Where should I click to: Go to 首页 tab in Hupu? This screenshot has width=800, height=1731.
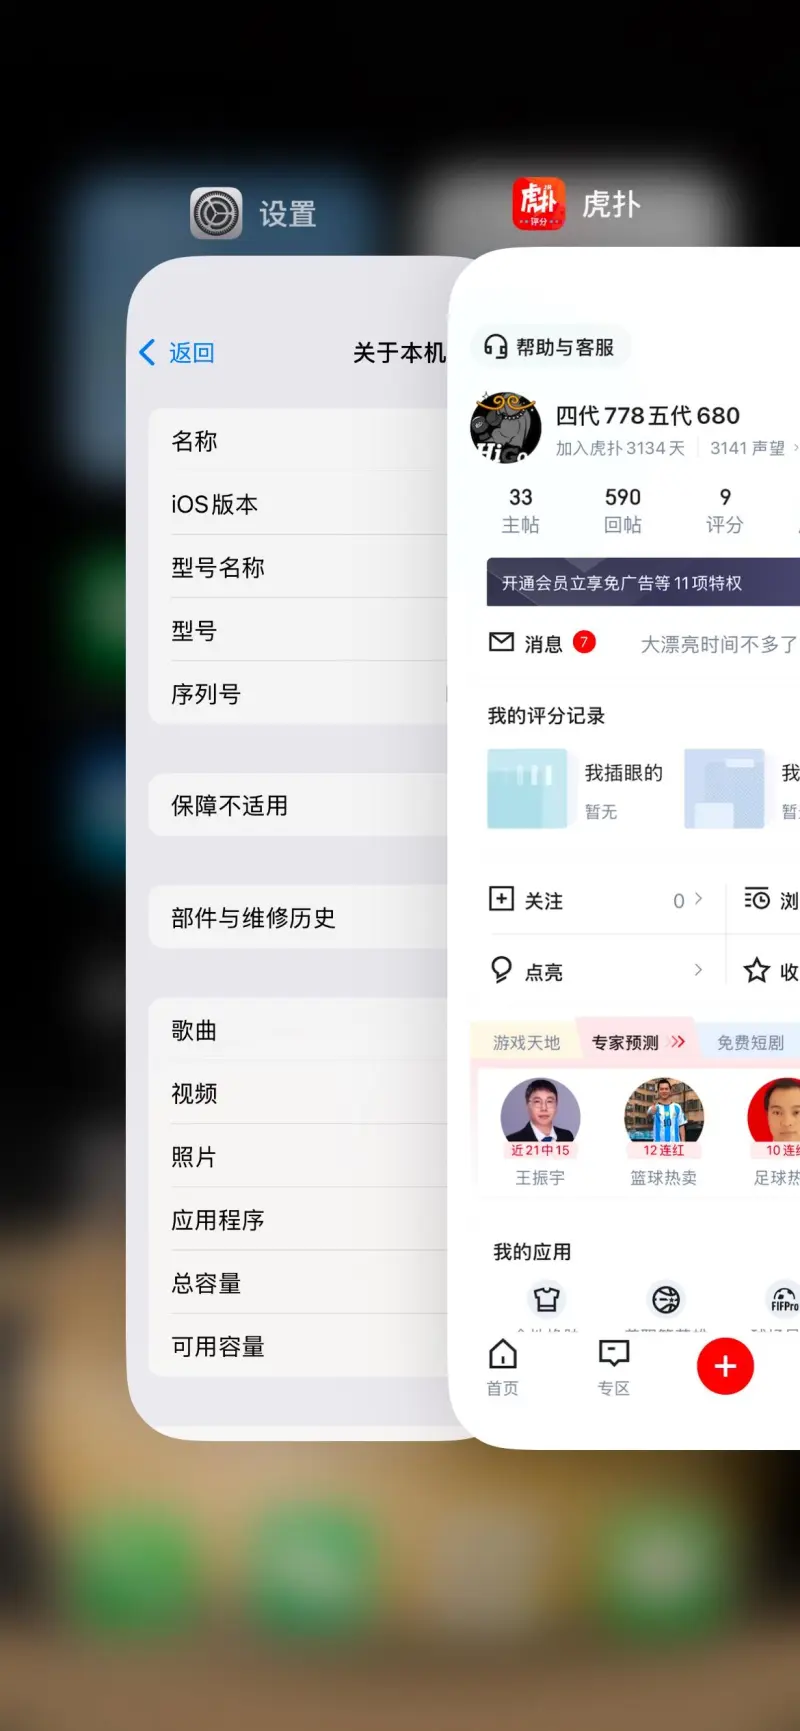click(x=502, y=1367)
